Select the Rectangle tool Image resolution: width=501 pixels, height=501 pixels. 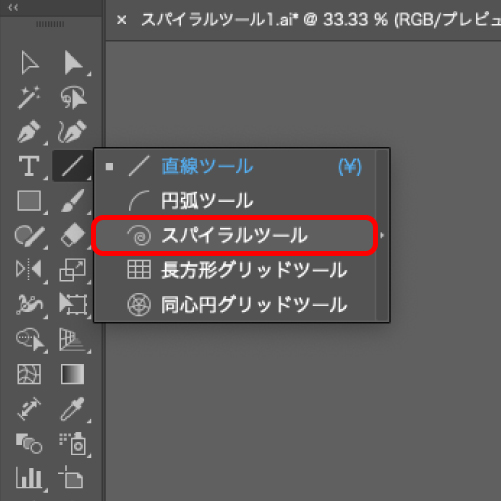[29, 200]
